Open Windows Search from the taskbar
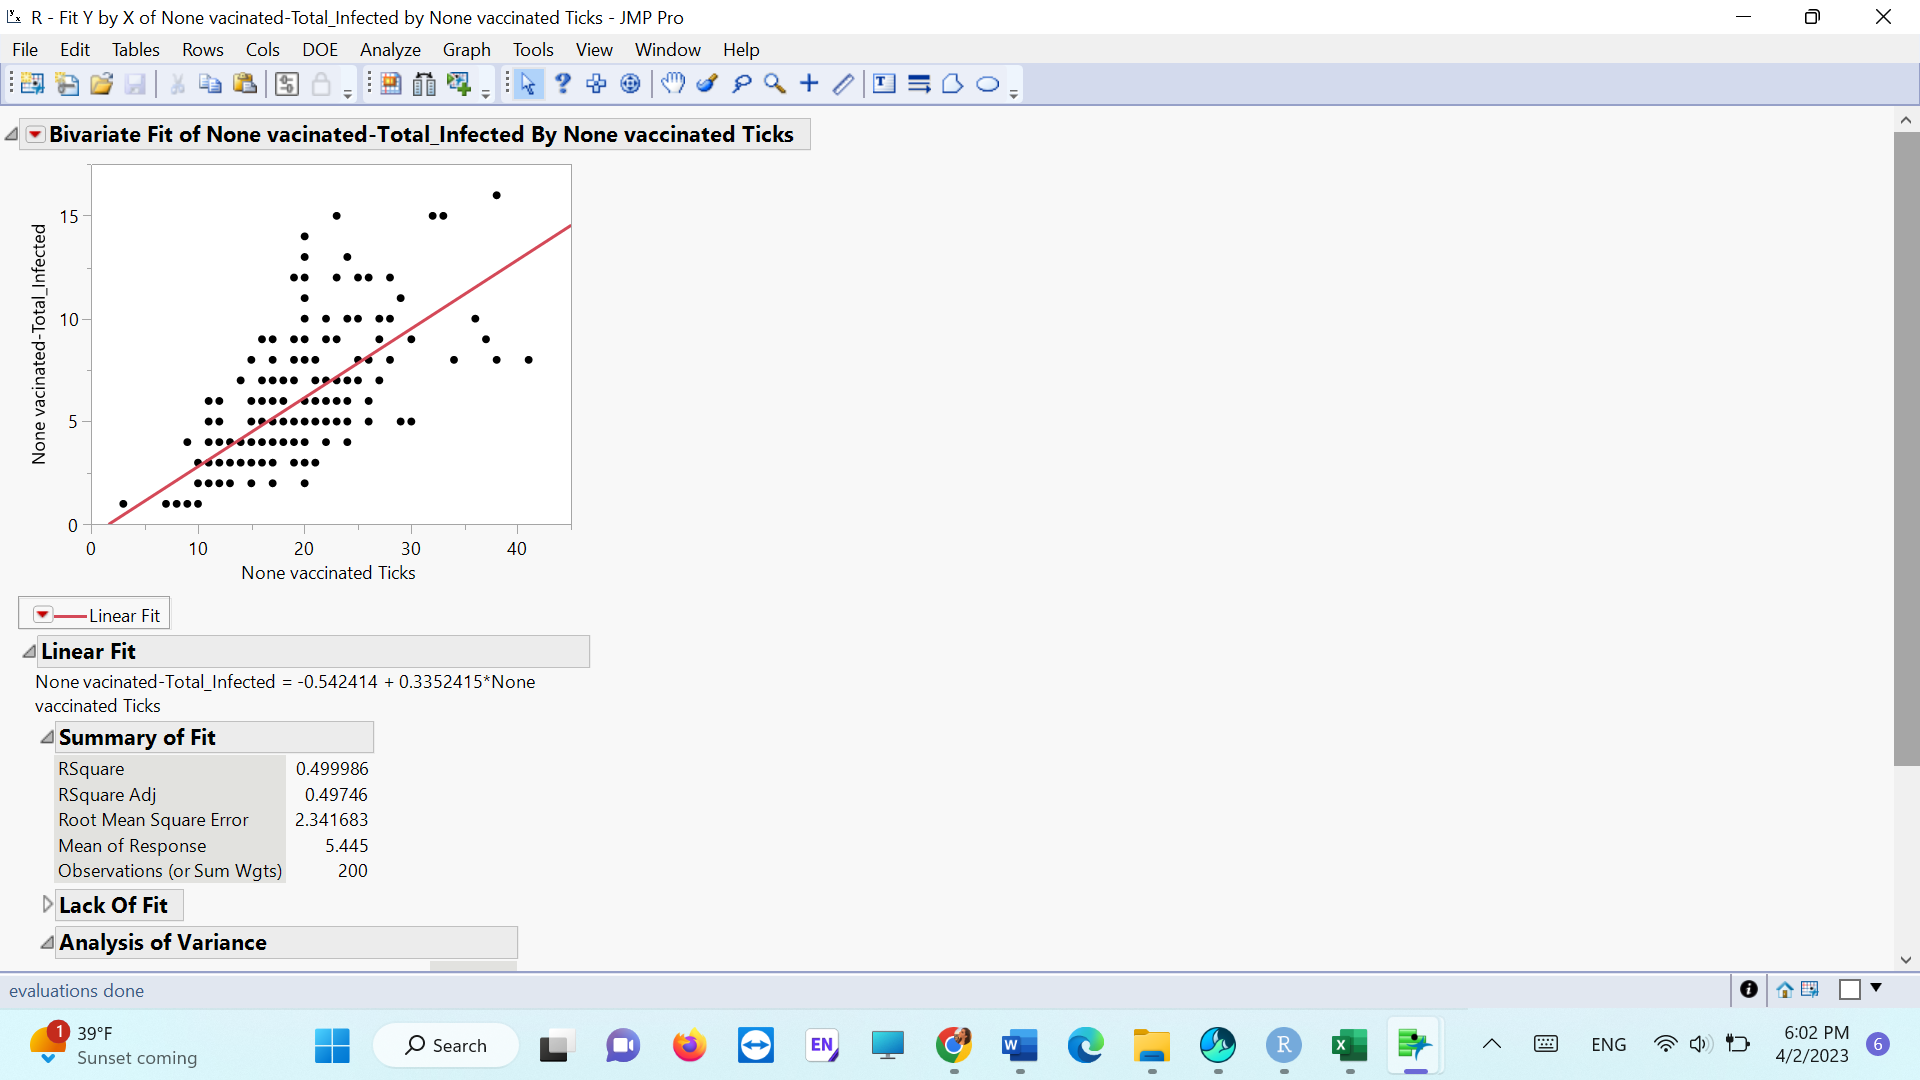This screenshot has height=1080, width=1920. 445,1044
